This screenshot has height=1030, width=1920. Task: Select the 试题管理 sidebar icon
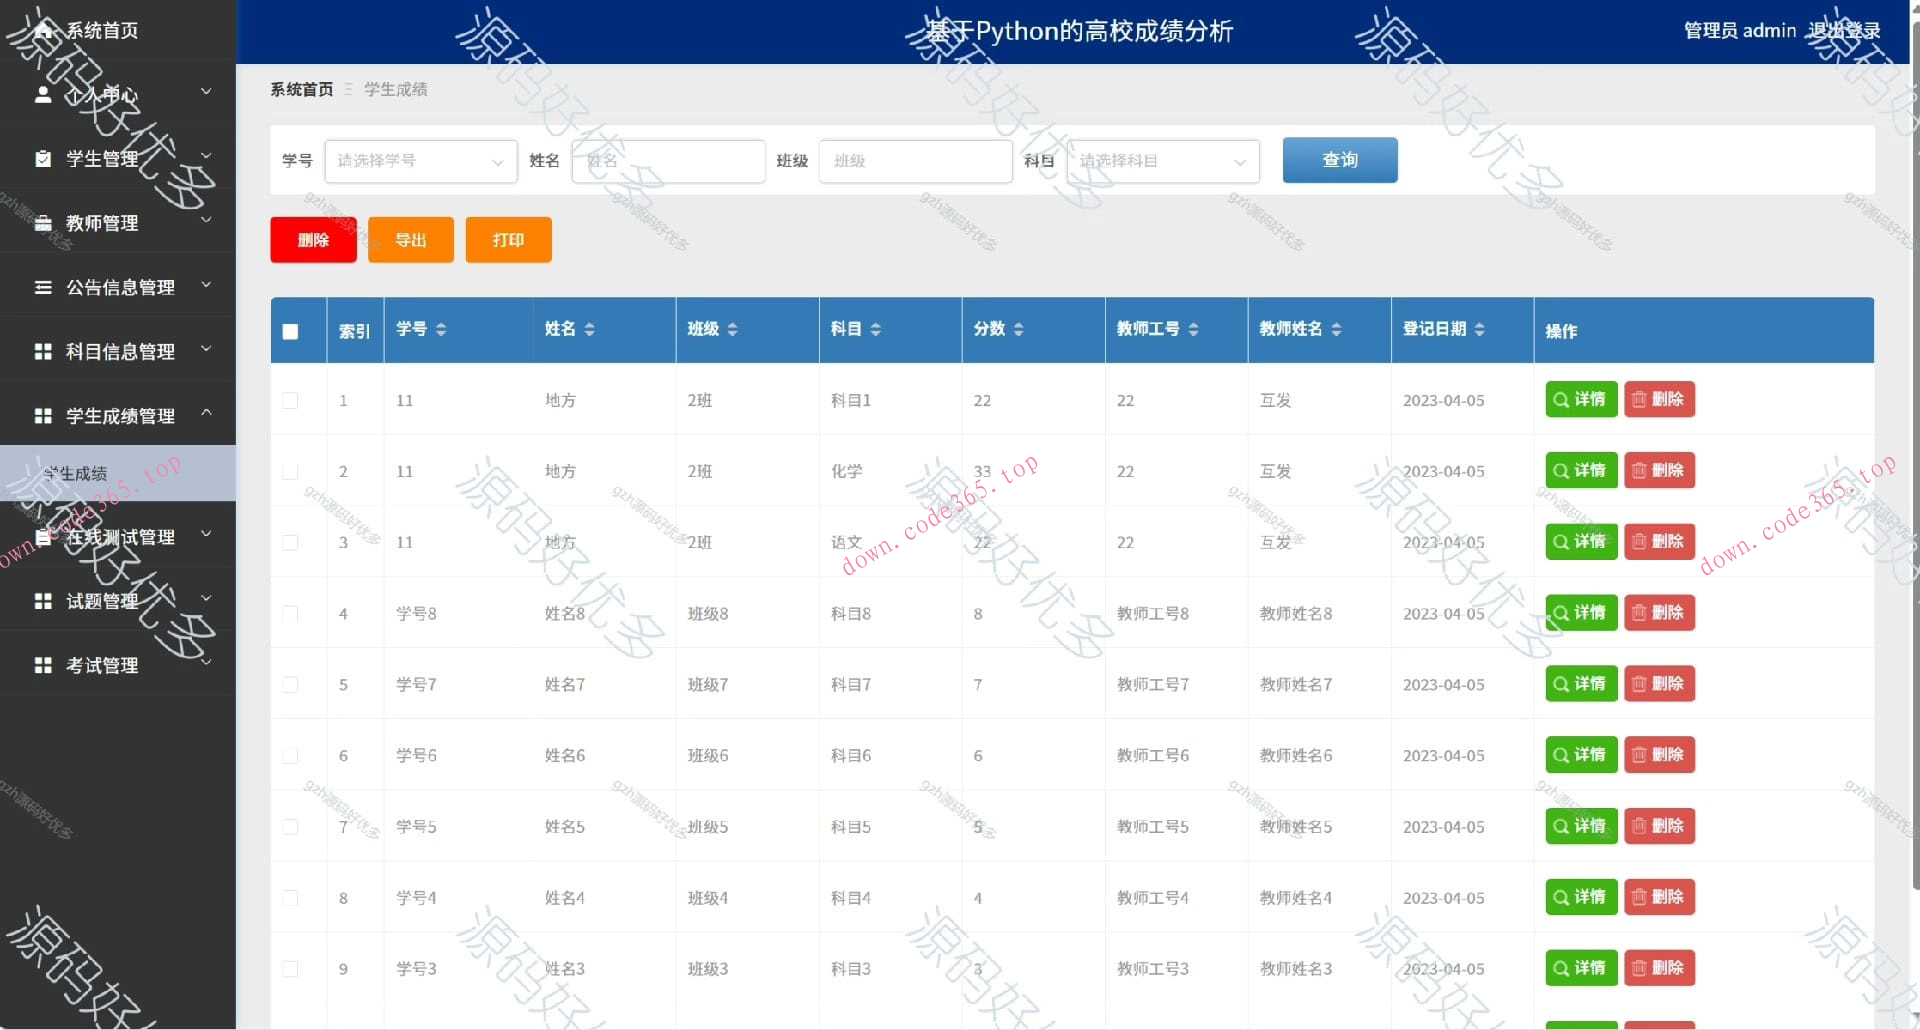(x=43, y=600)
